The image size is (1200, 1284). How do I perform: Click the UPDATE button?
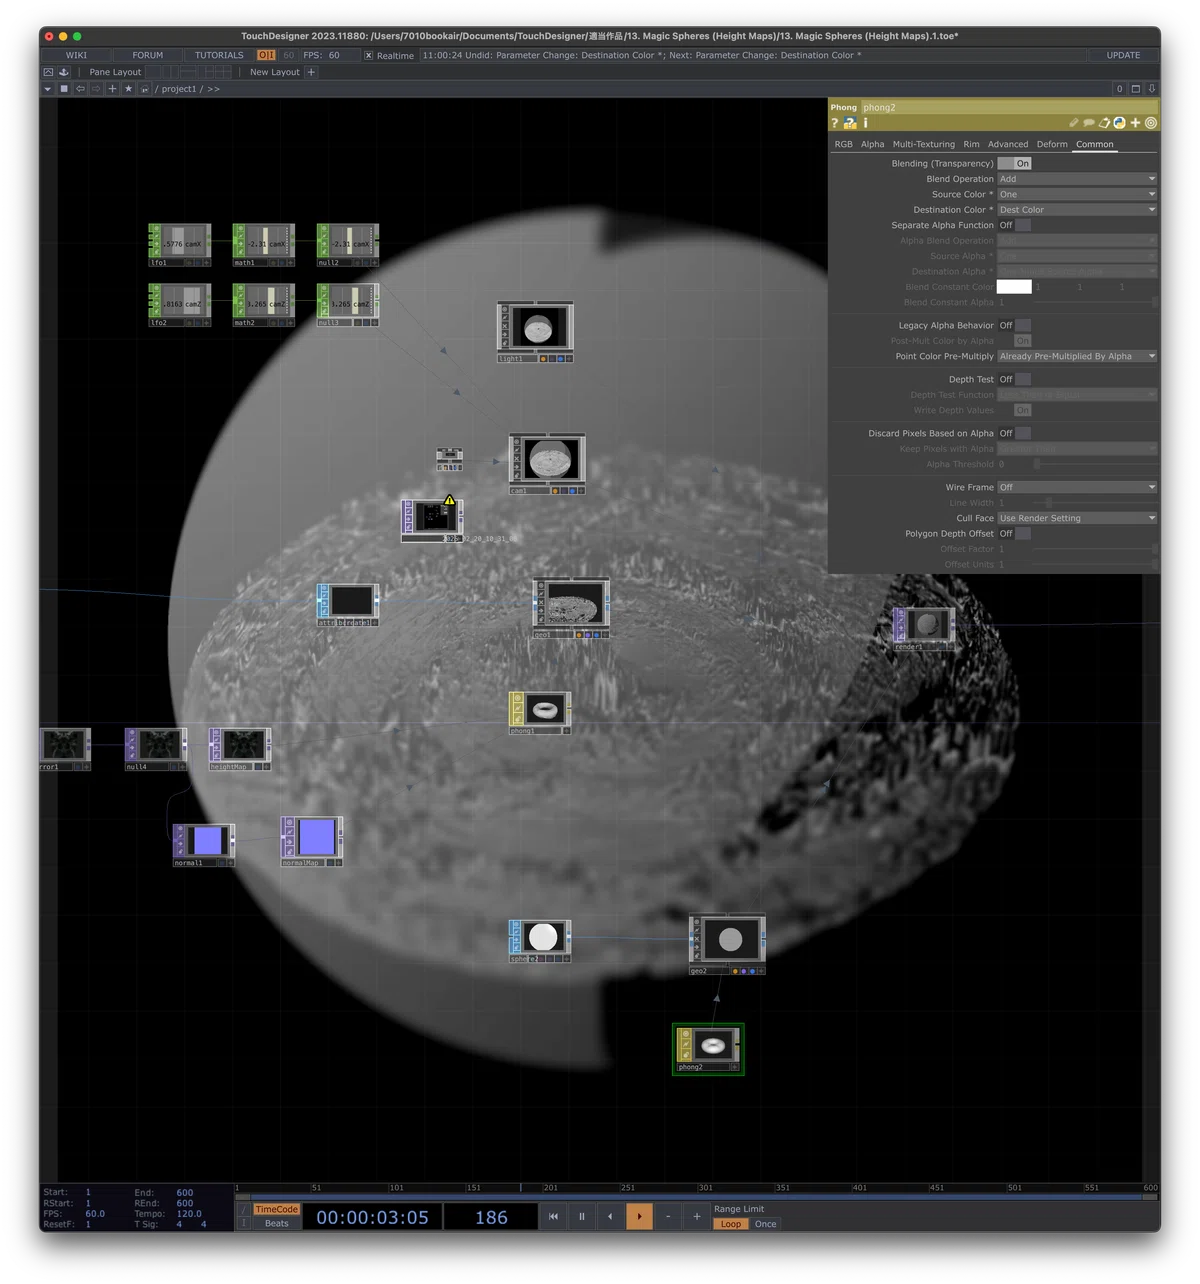click(1123, 55)
